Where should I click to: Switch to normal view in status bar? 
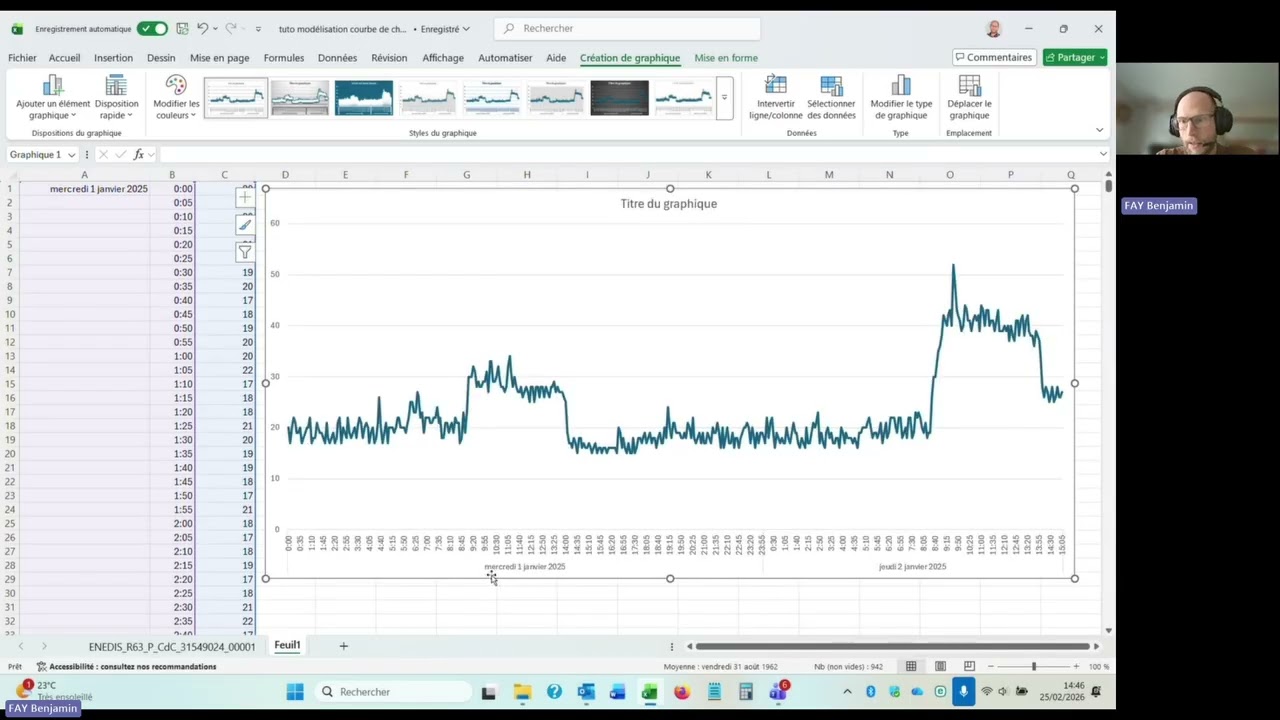pyautogui.click(x=911, y=666)
